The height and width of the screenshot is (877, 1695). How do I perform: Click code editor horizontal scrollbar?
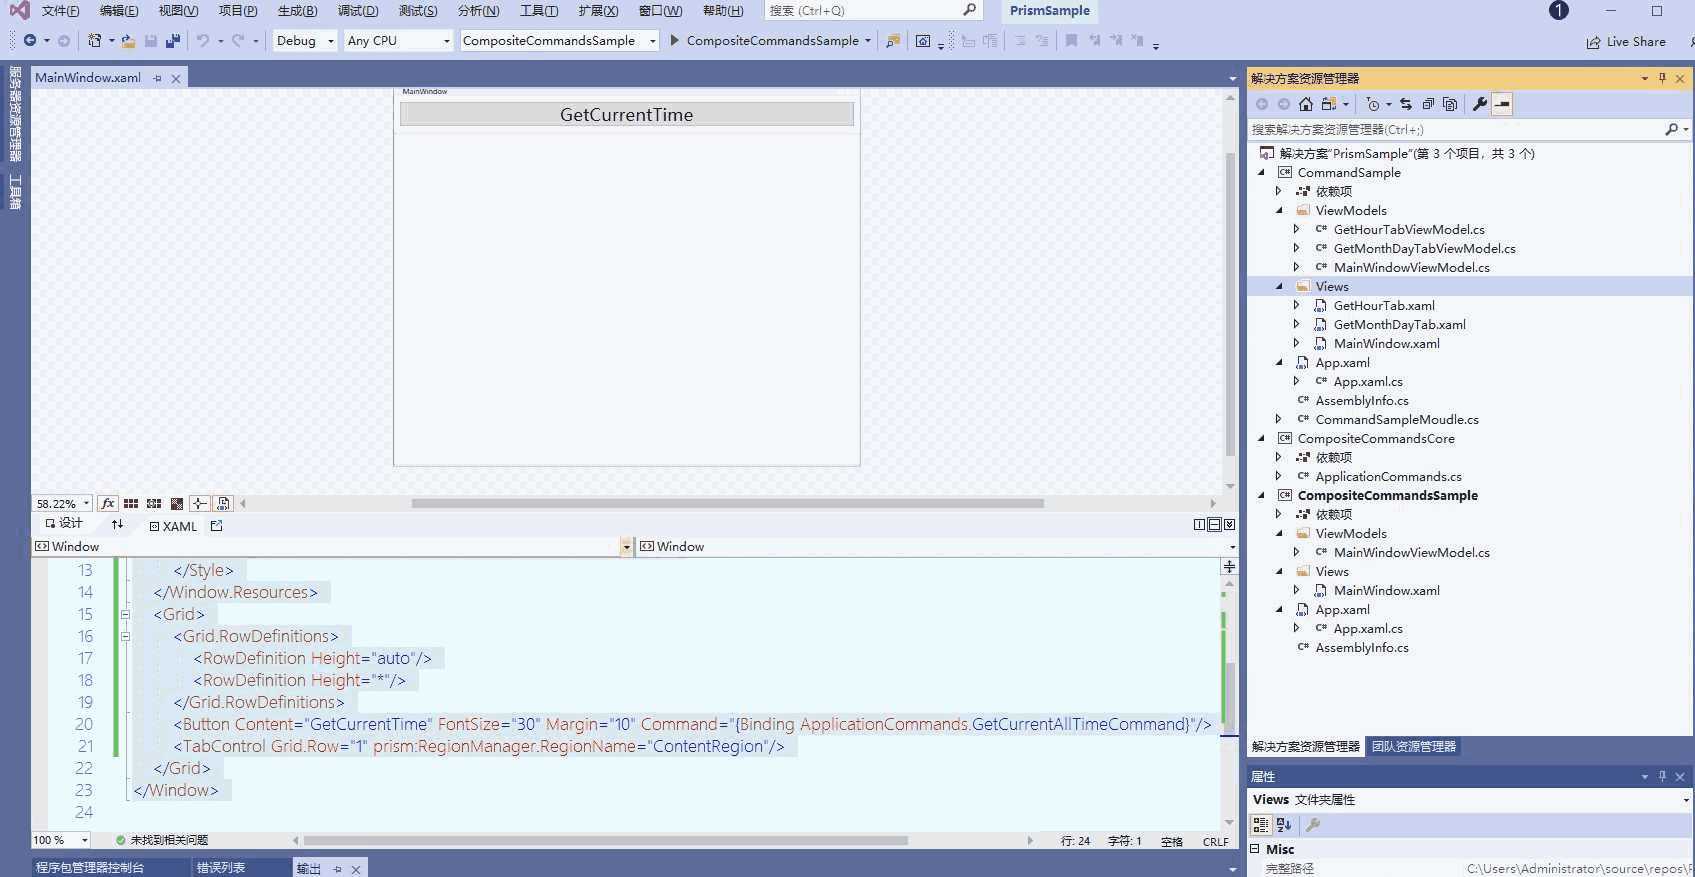[605, 840]
